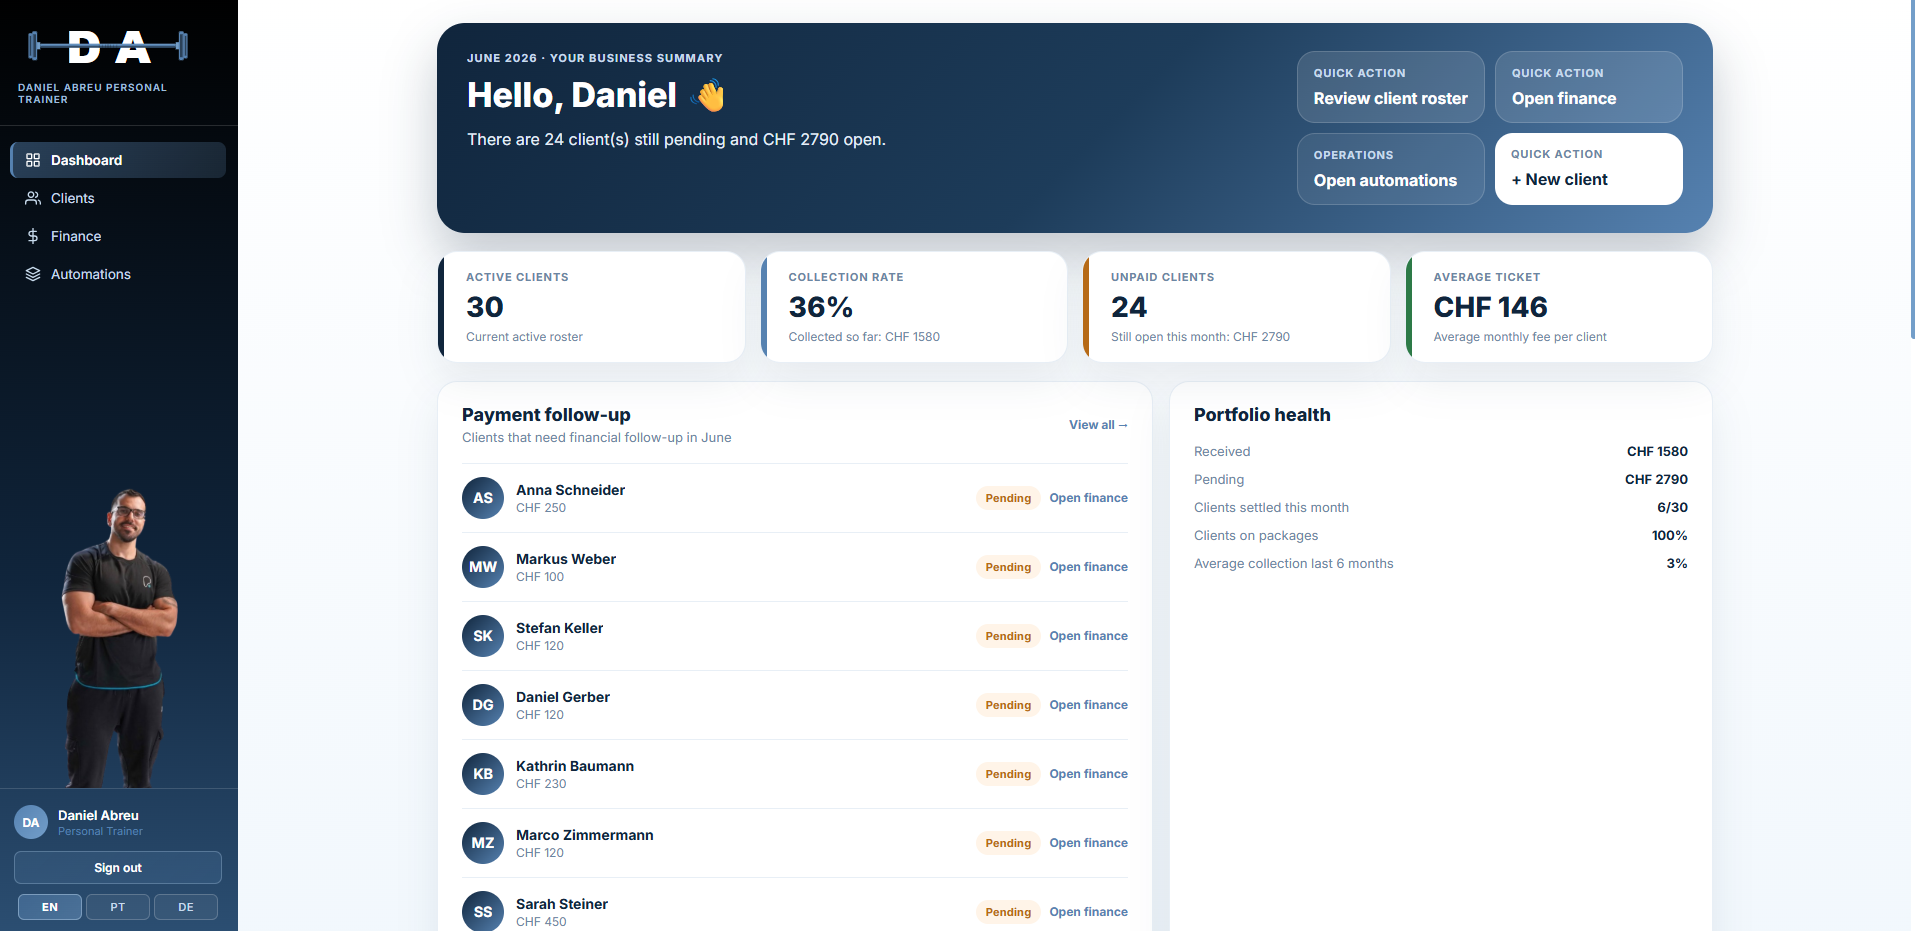Viewport: 1915px width, 931px height.
Task: Click Pending badge for Marco Zimmermann
Action: point(1008,843)
